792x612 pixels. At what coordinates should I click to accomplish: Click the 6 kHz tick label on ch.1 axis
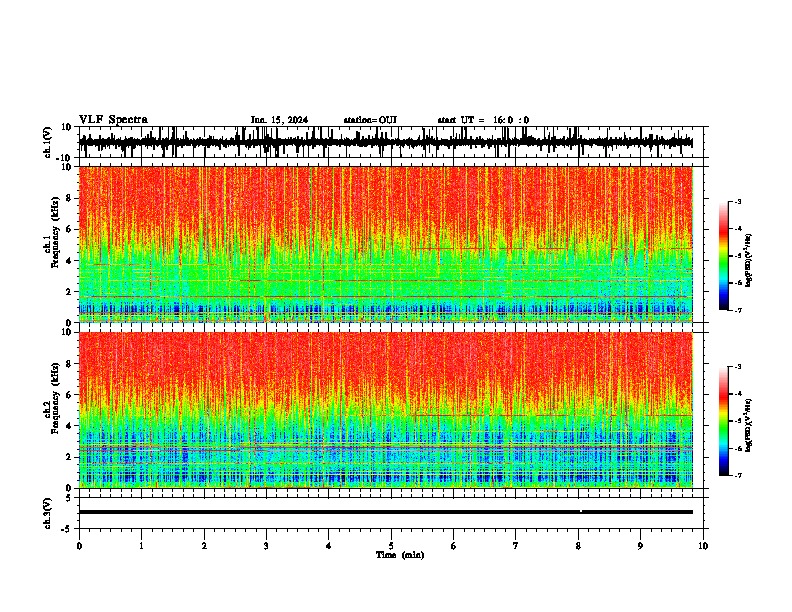(70, 229)
